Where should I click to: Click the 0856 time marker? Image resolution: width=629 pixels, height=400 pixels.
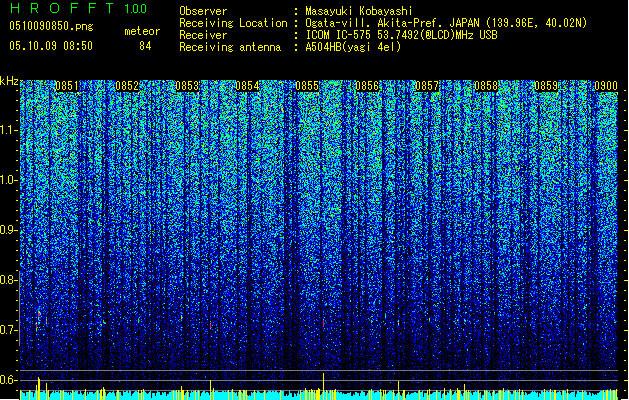pyautogui.click(x=367, y=86)
